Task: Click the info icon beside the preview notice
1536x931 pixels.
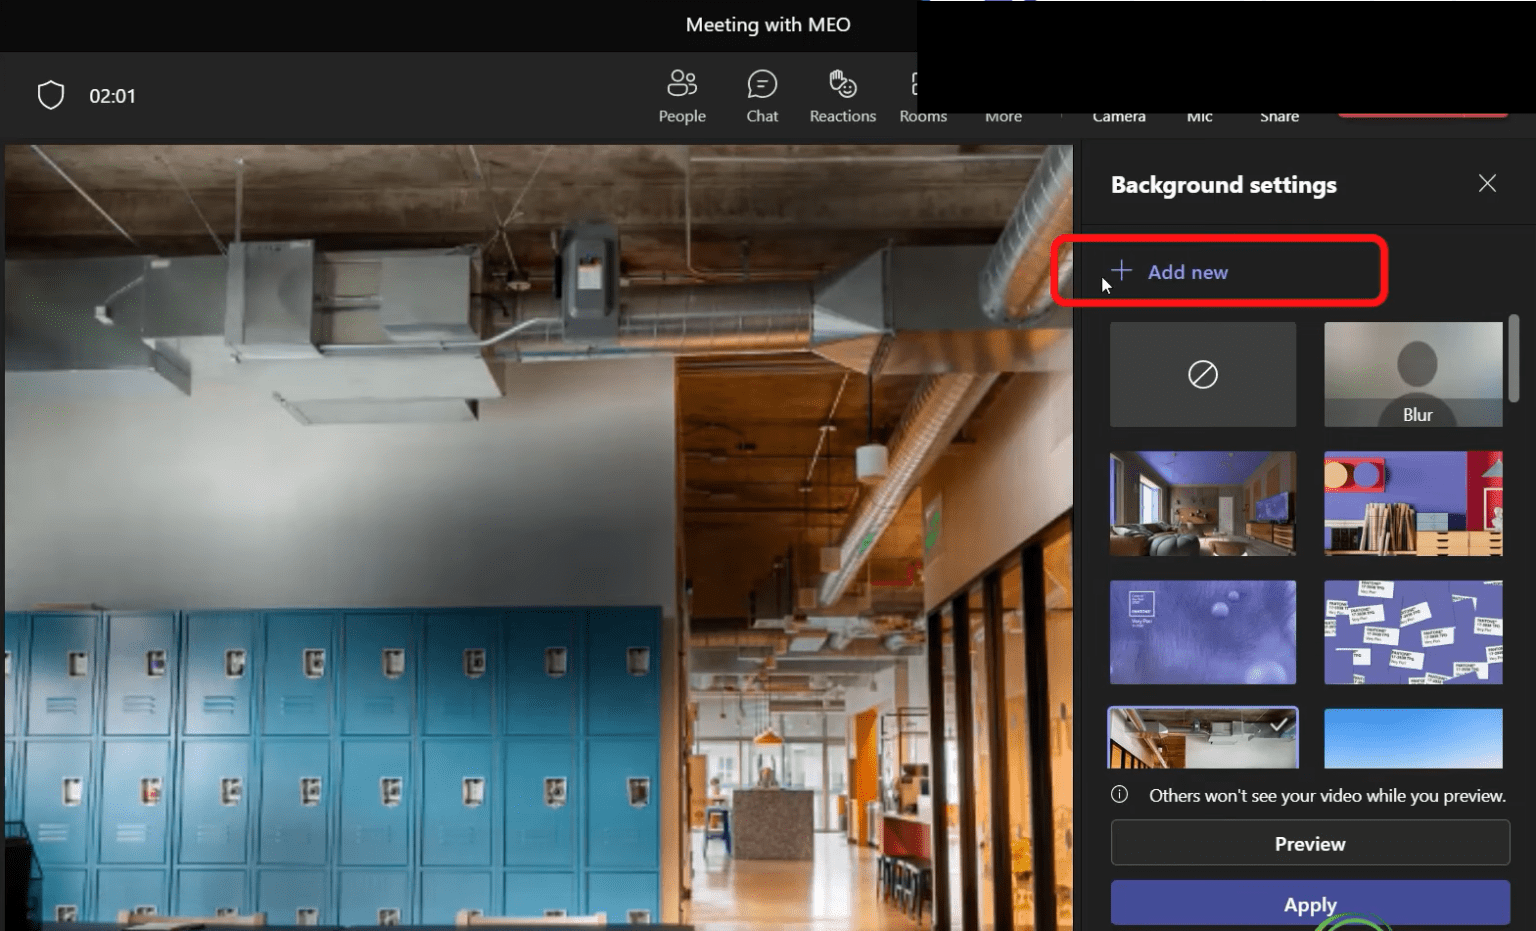Action: [1119, 795]
